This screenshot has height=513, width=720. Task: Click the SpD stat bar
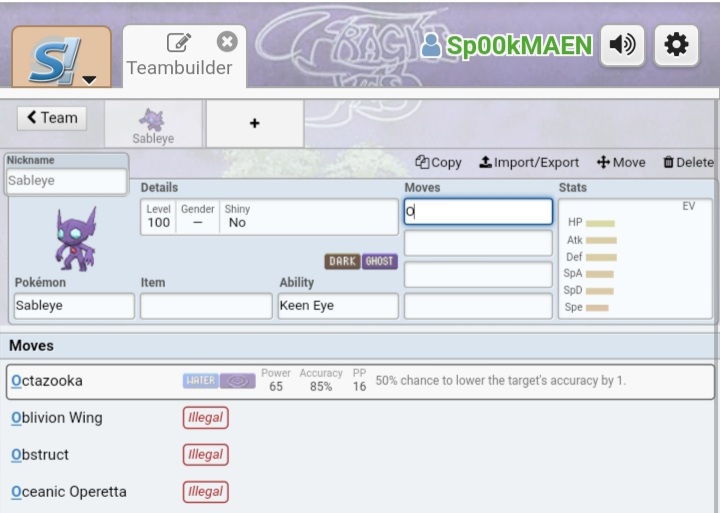600,291
